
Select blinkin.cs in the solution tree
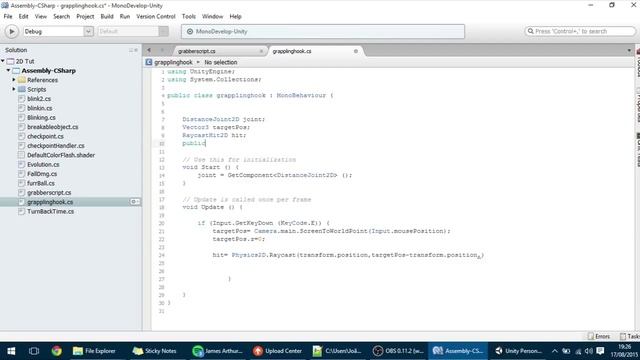pos(40,108)
